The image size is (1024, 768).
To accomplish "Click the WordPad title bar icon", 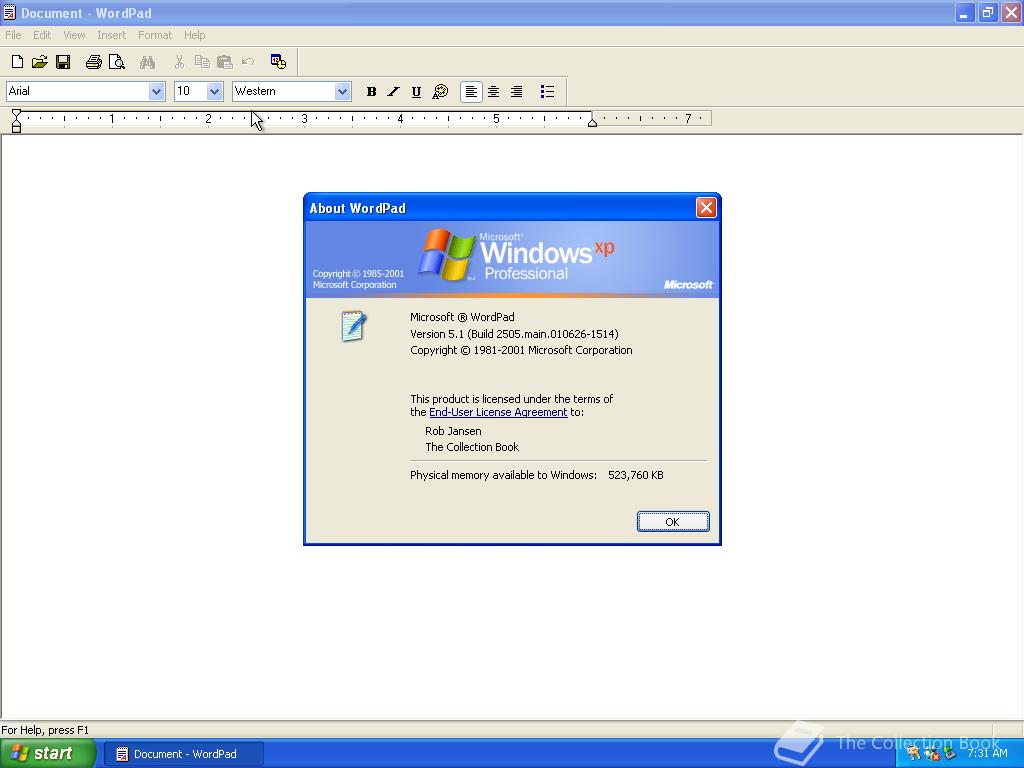I will click(x=9, y=12).
